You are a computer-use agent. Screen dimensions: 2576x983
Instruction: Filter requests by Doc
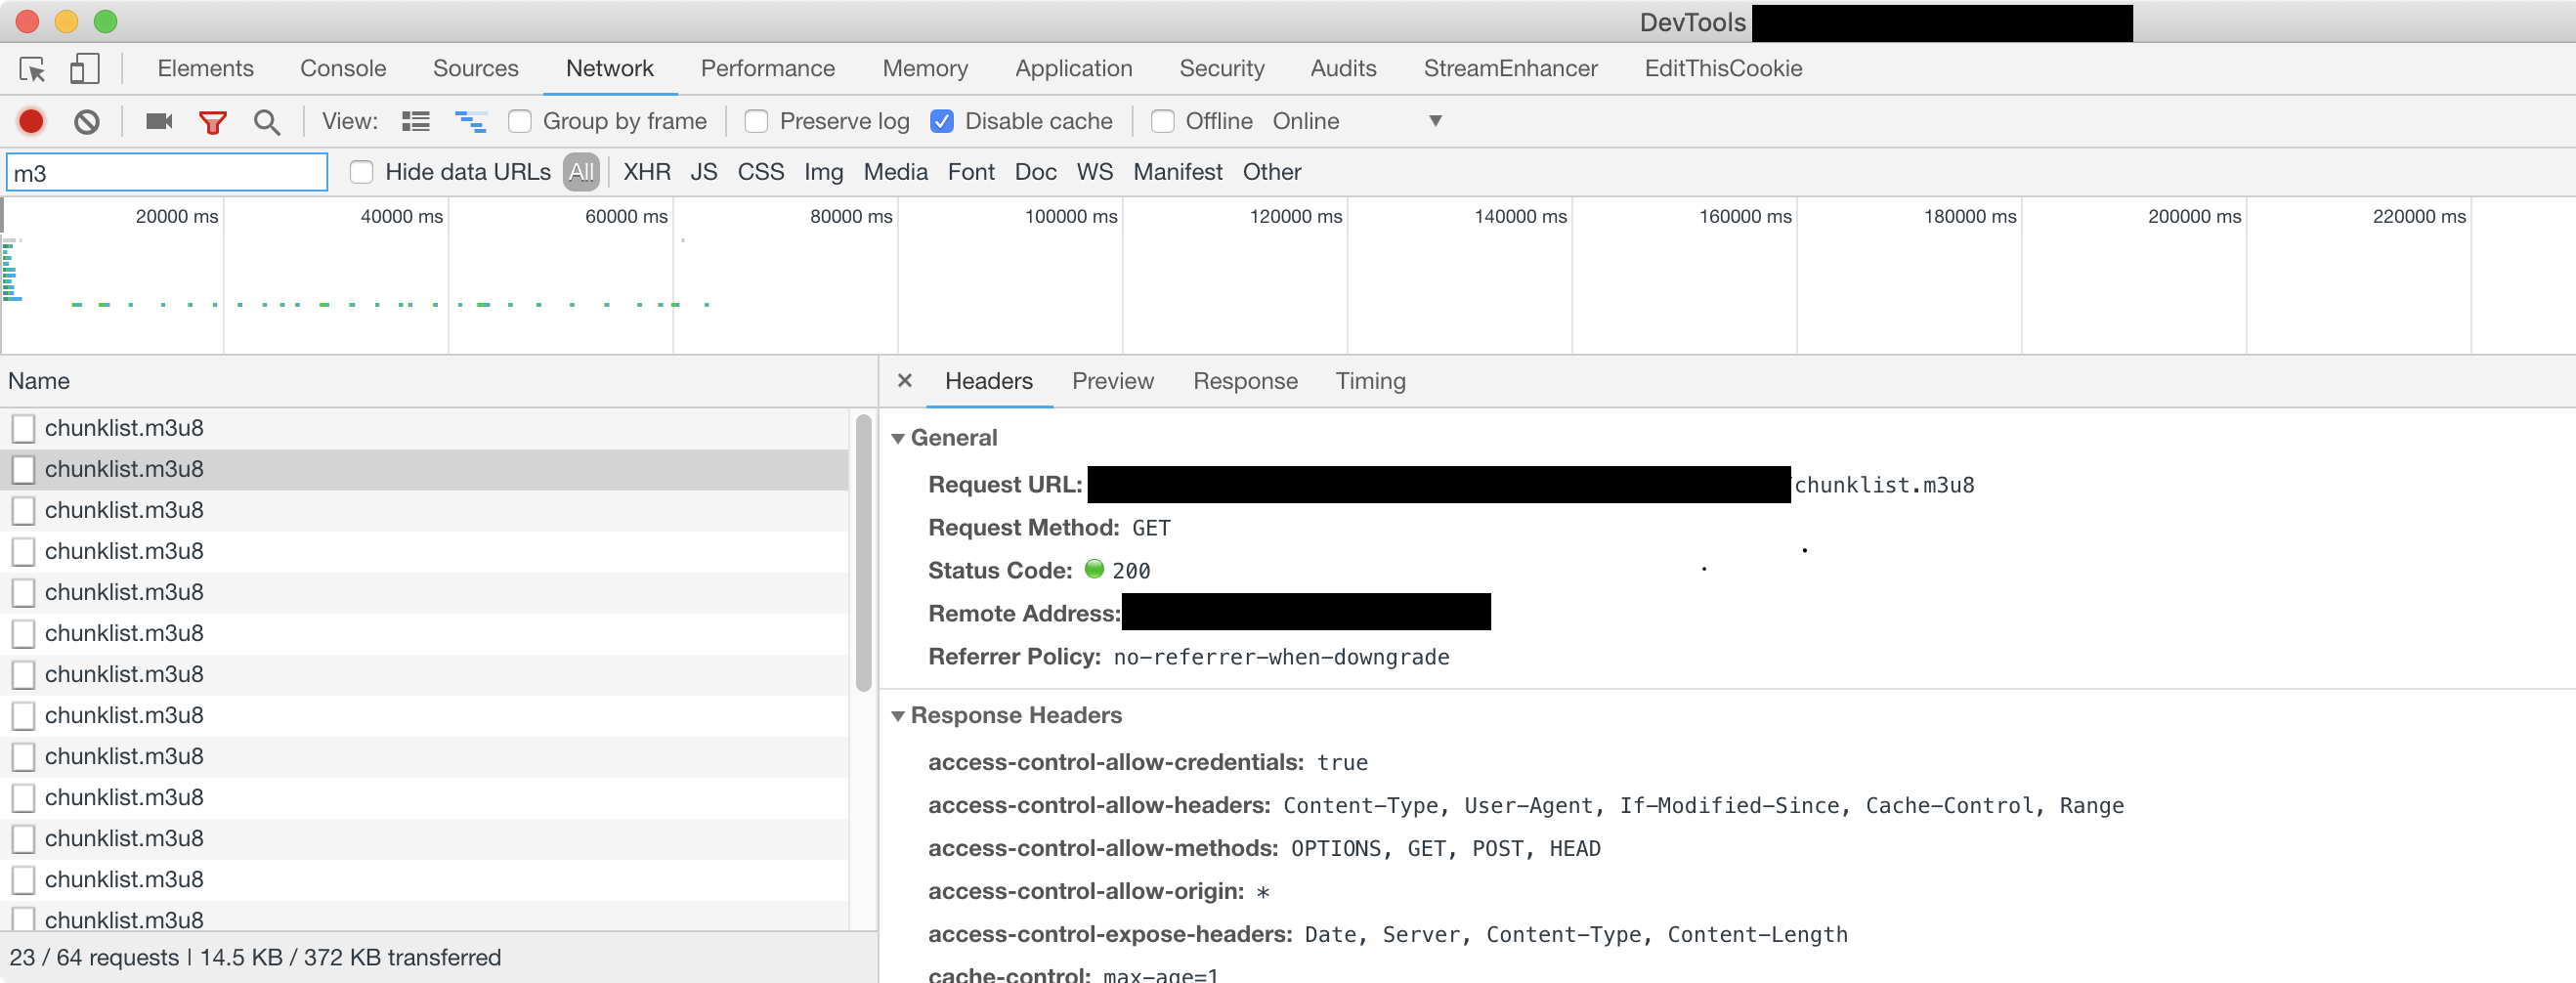point(1036,172)
